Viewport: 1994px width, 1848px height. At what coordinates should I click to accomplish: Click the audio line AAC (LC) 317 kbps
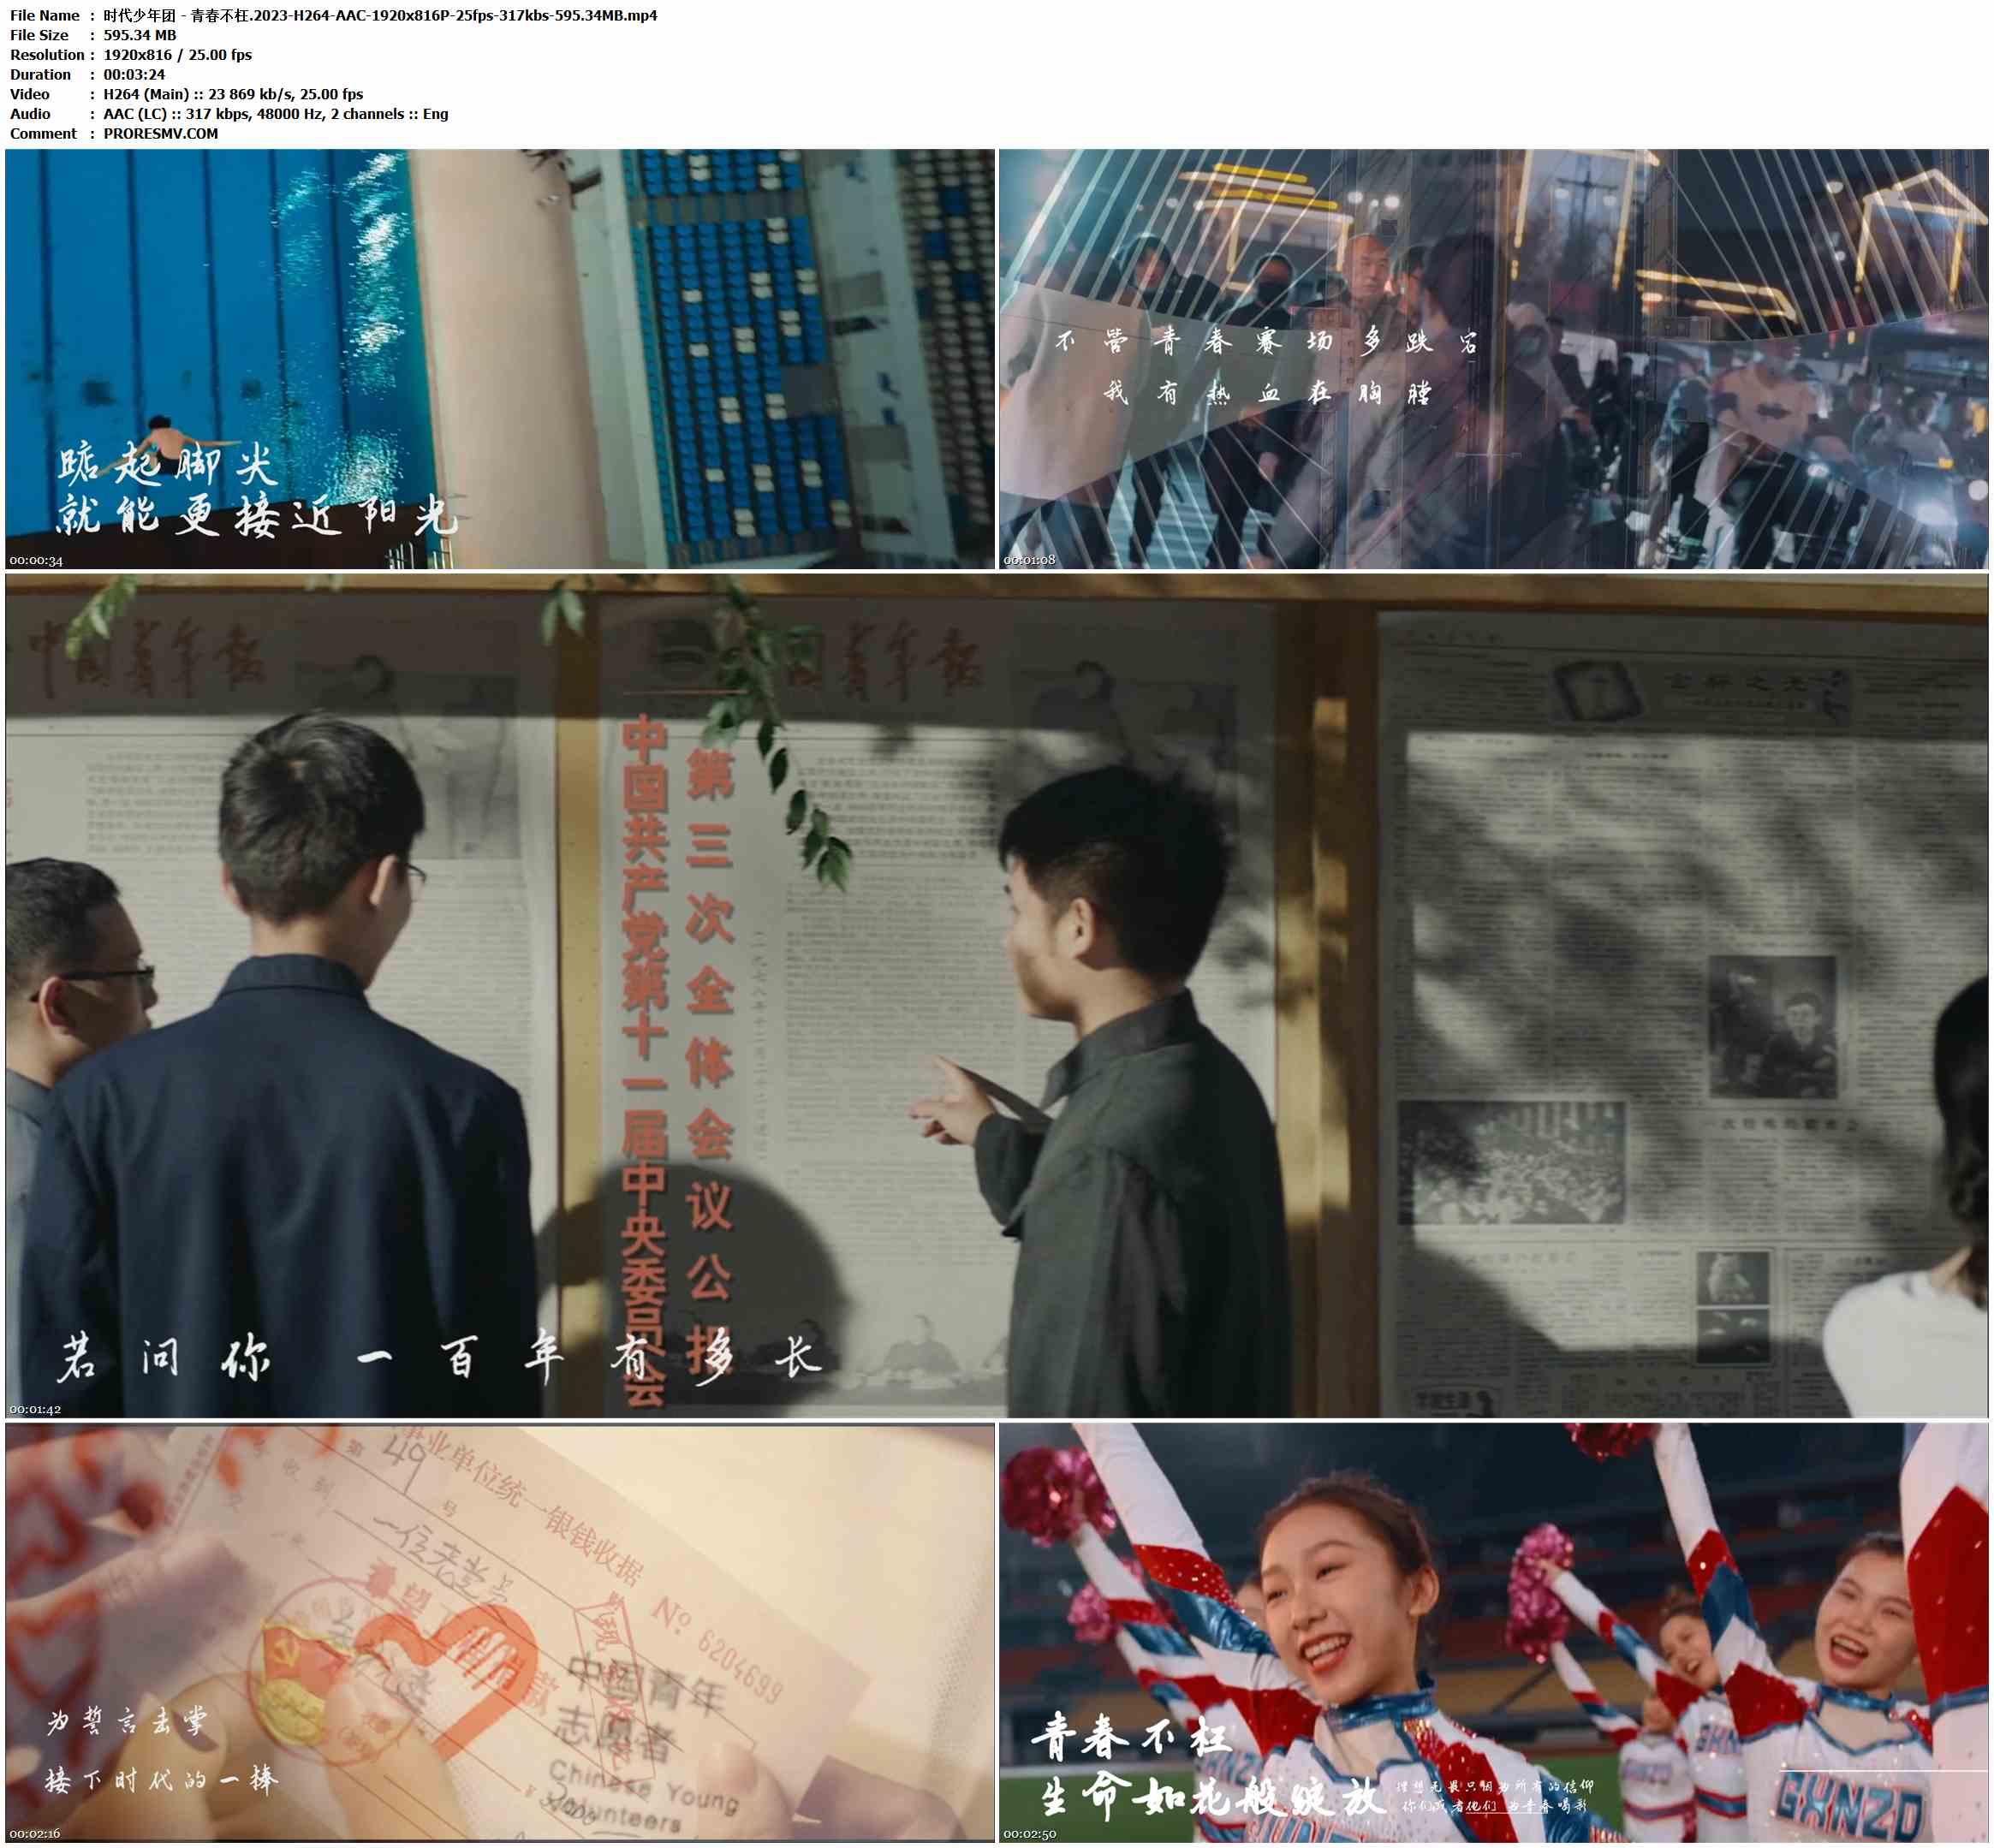point(276,114)
